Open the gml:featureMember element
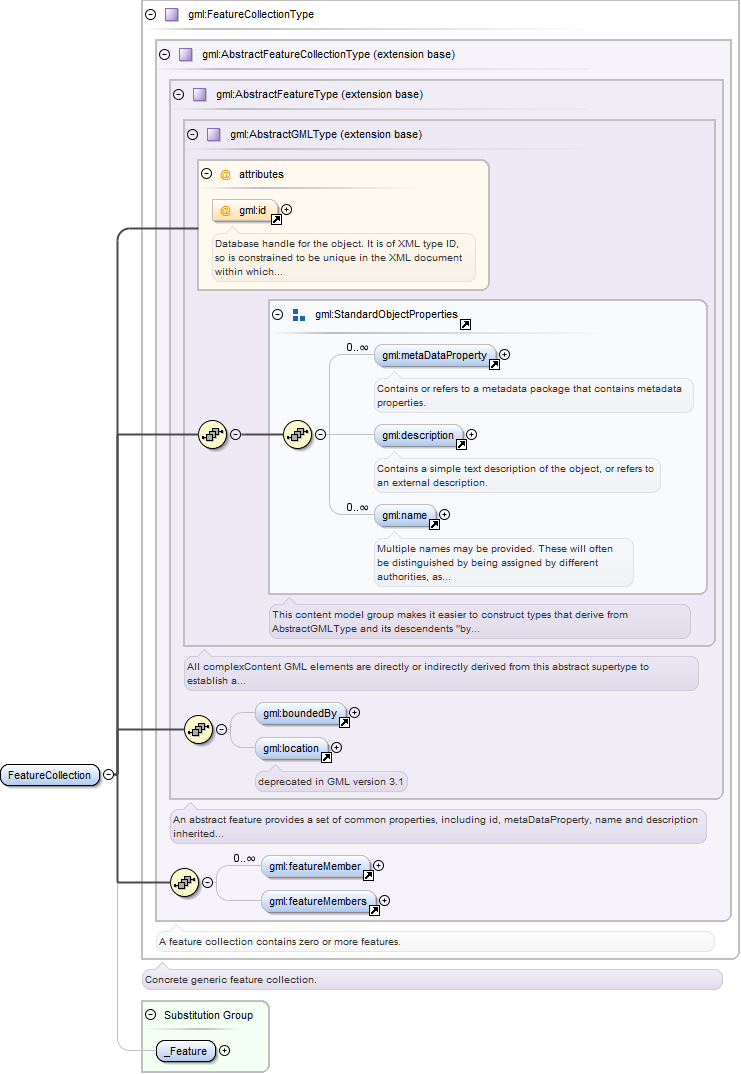The height and width of the screenshot is (1074, 741). tap(315, 866)
